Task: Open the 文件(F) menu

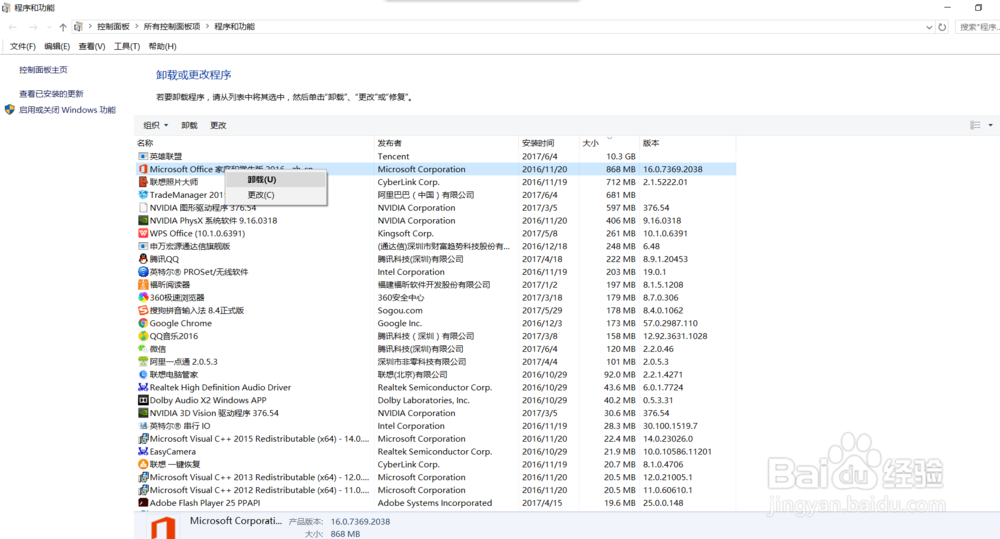Action: click(x=23, y=47)
